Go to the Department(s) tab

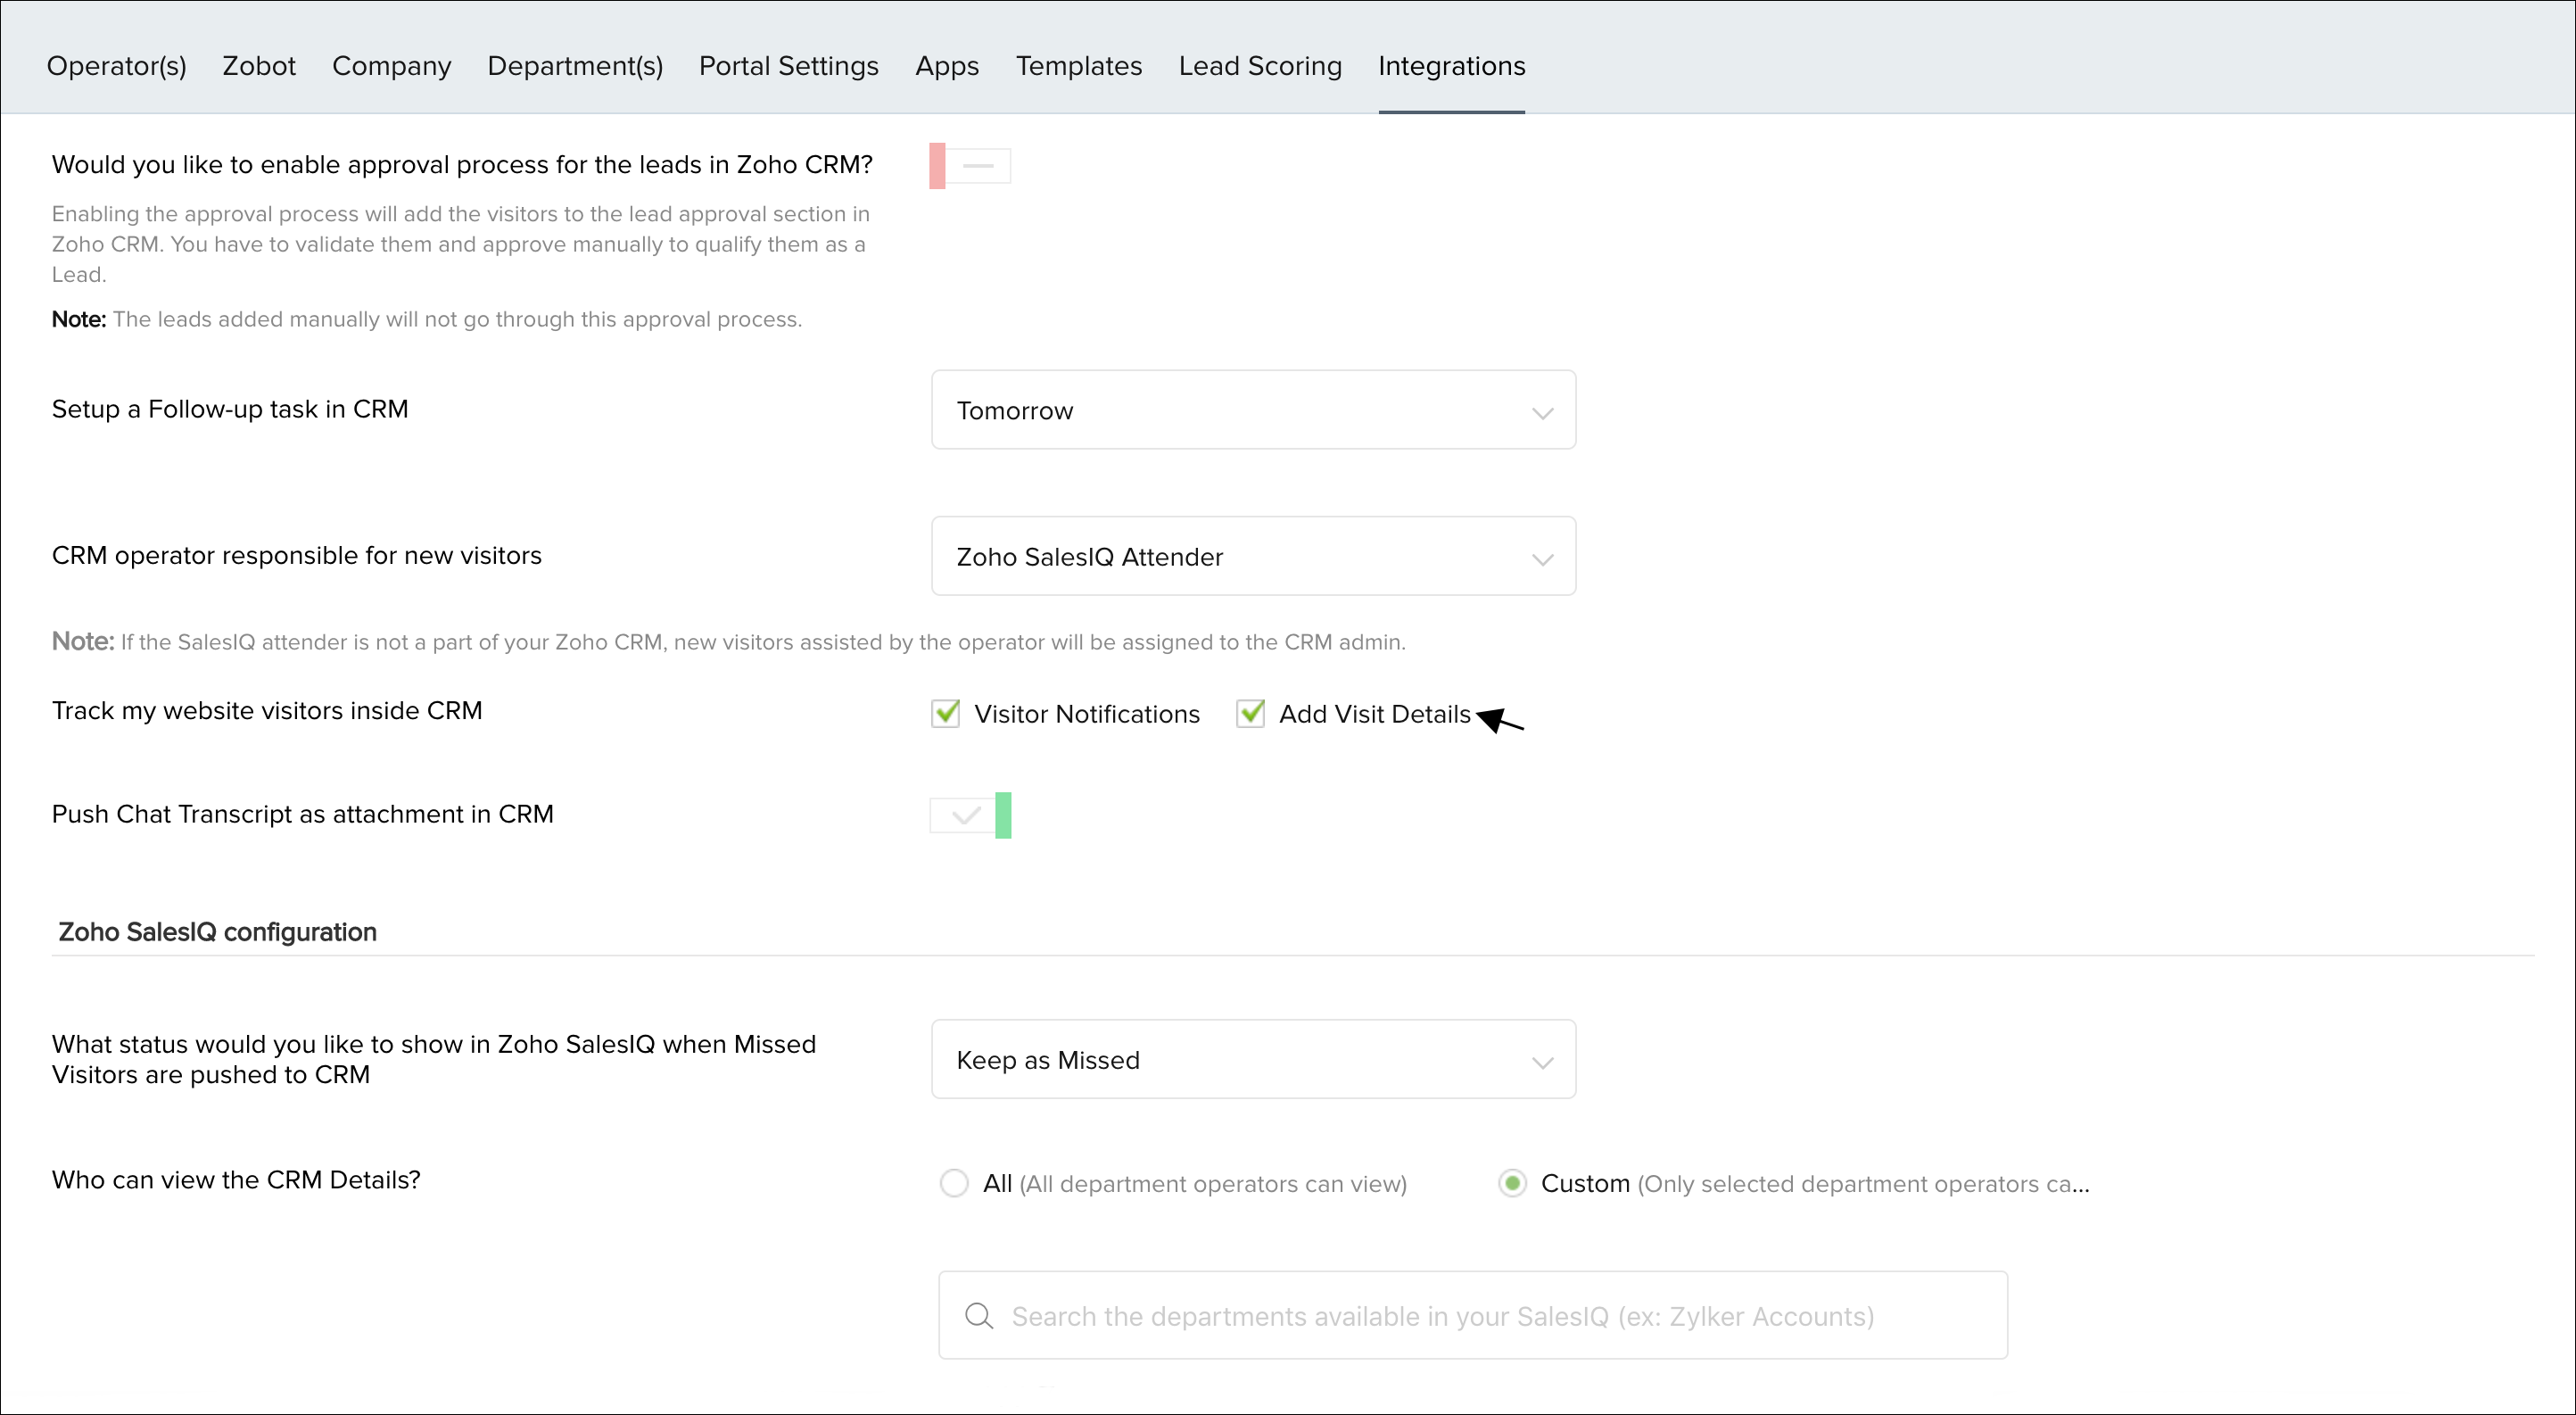coord(575,66)
